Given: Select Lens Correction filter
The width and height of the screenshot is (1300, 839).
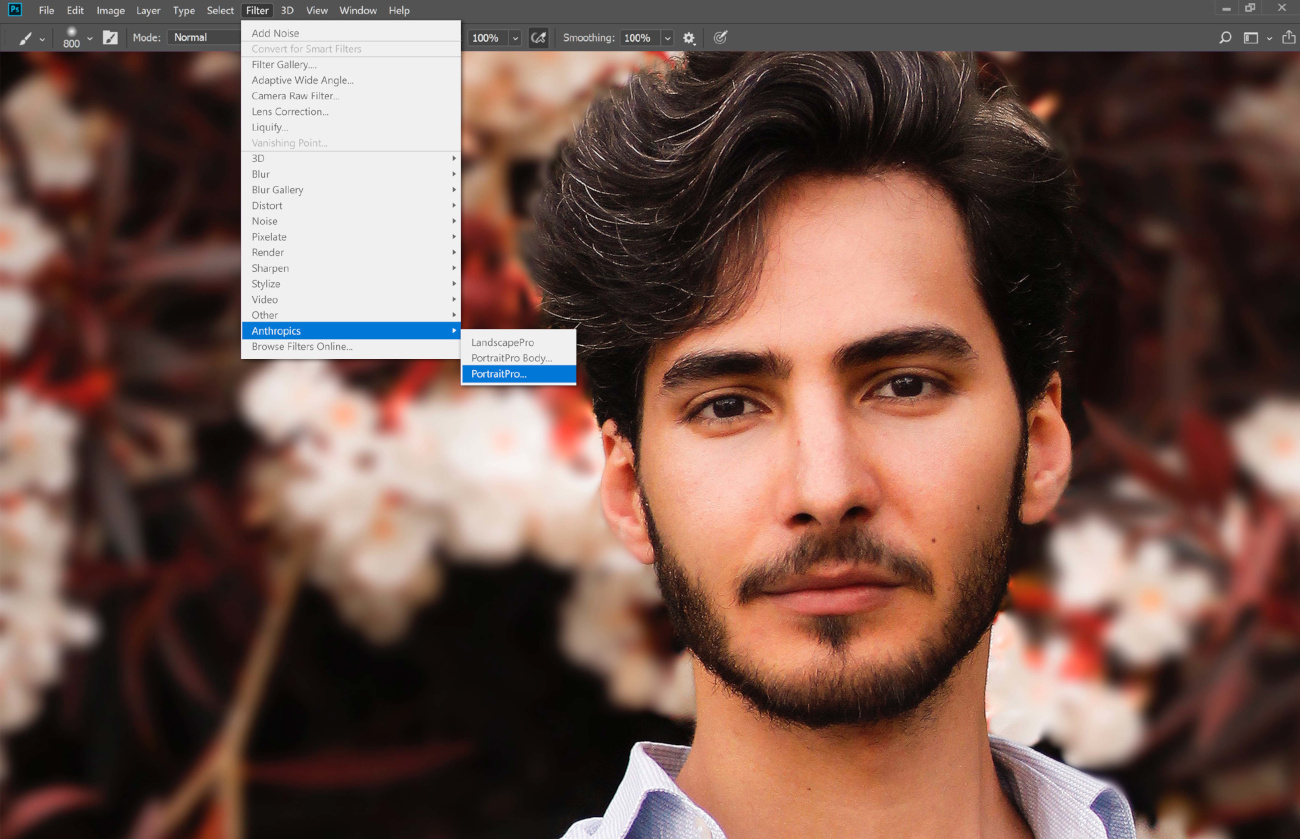Looking at the screenshot, I should 351,112.
